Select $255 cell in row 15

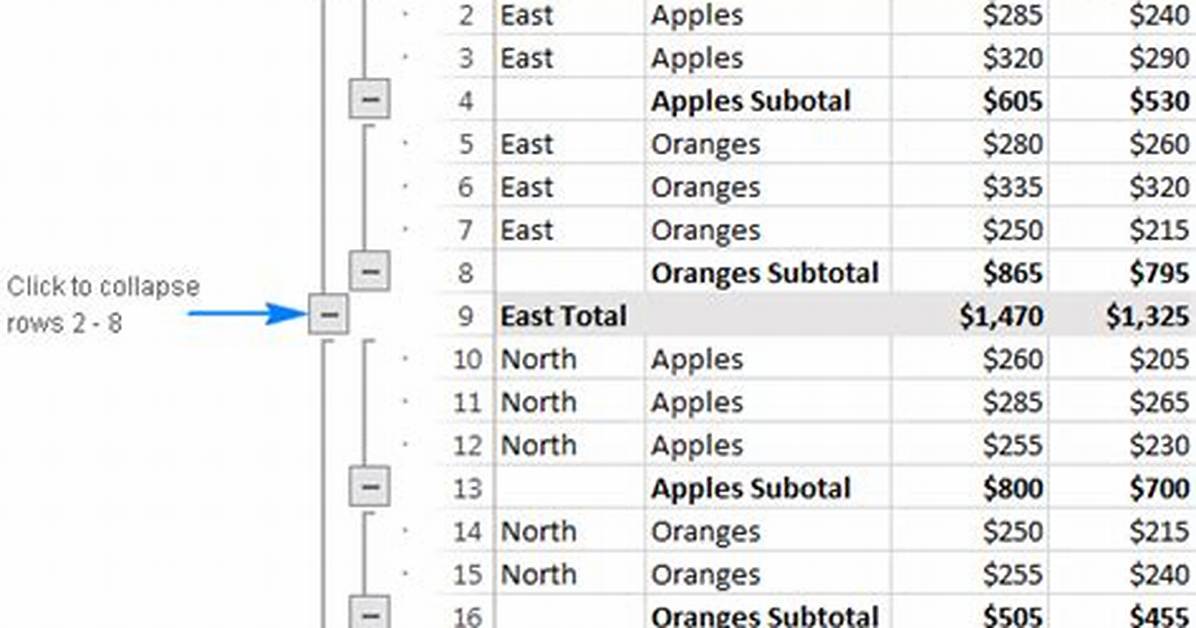pos(969,574)
